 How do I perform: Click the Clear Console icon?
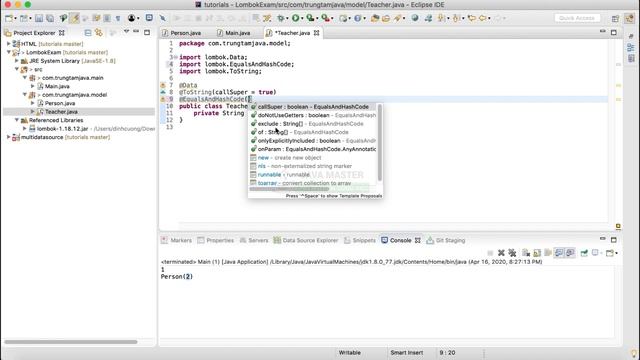tap(526, 253)
